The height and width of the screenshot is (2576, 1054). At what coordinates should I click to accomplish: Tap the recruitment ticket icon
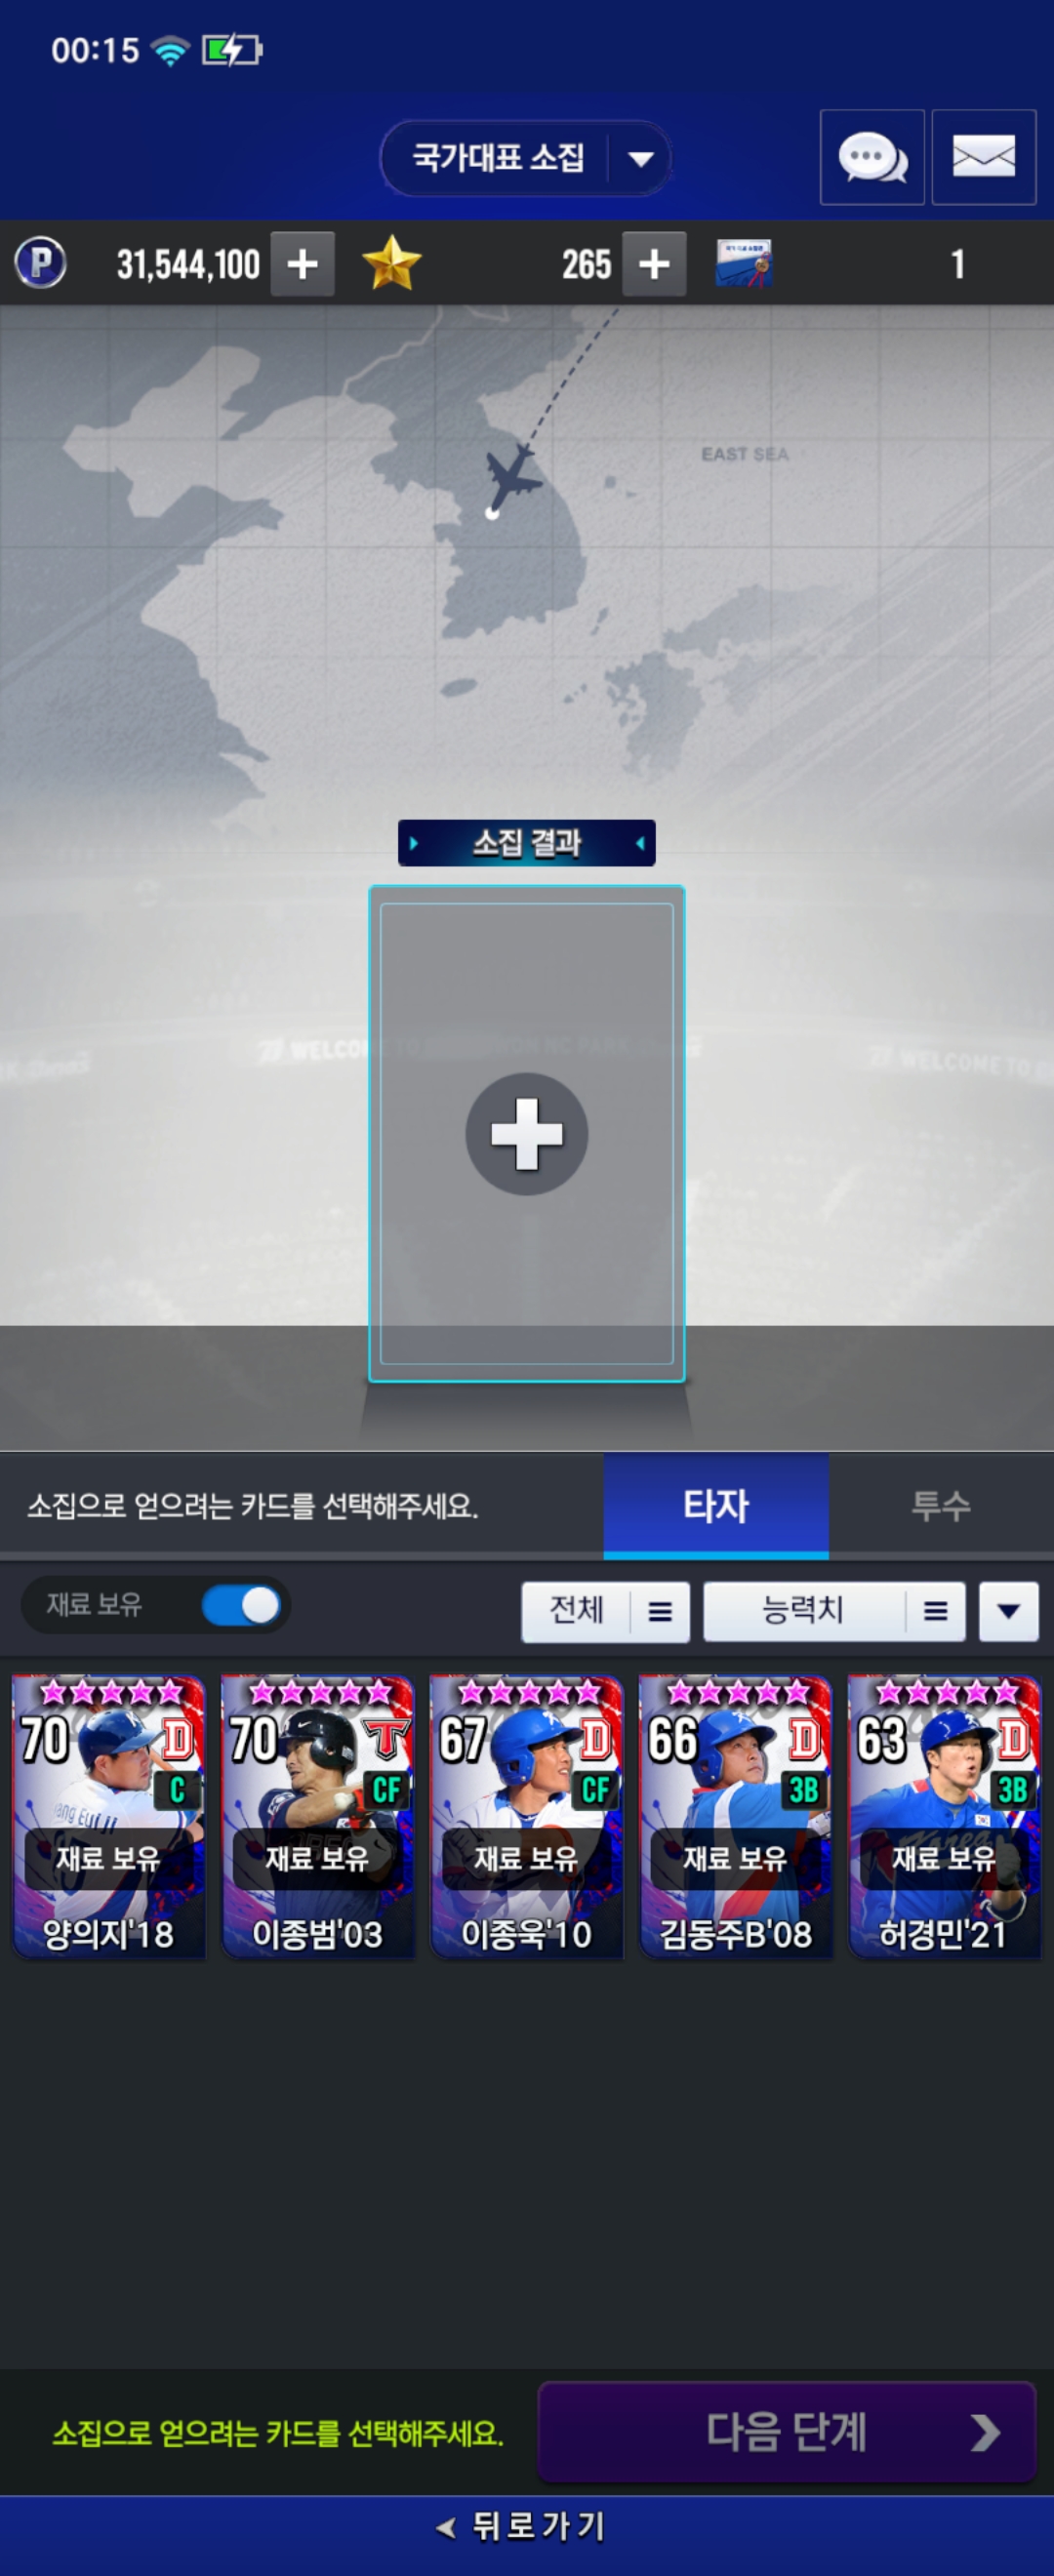pyautogui.click(x=744, y=263)
